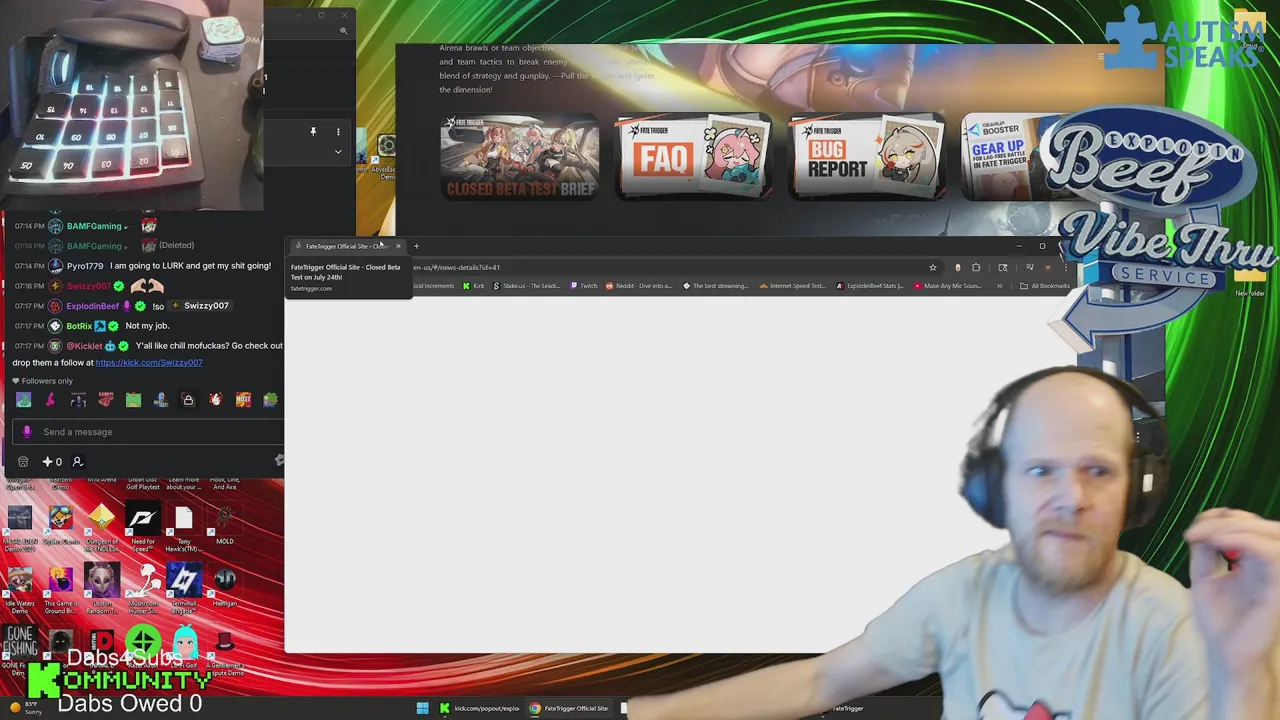Viewport: 1280px width, 720px height.
Task: Open the chat shop icon
Action: click(23, 462)
